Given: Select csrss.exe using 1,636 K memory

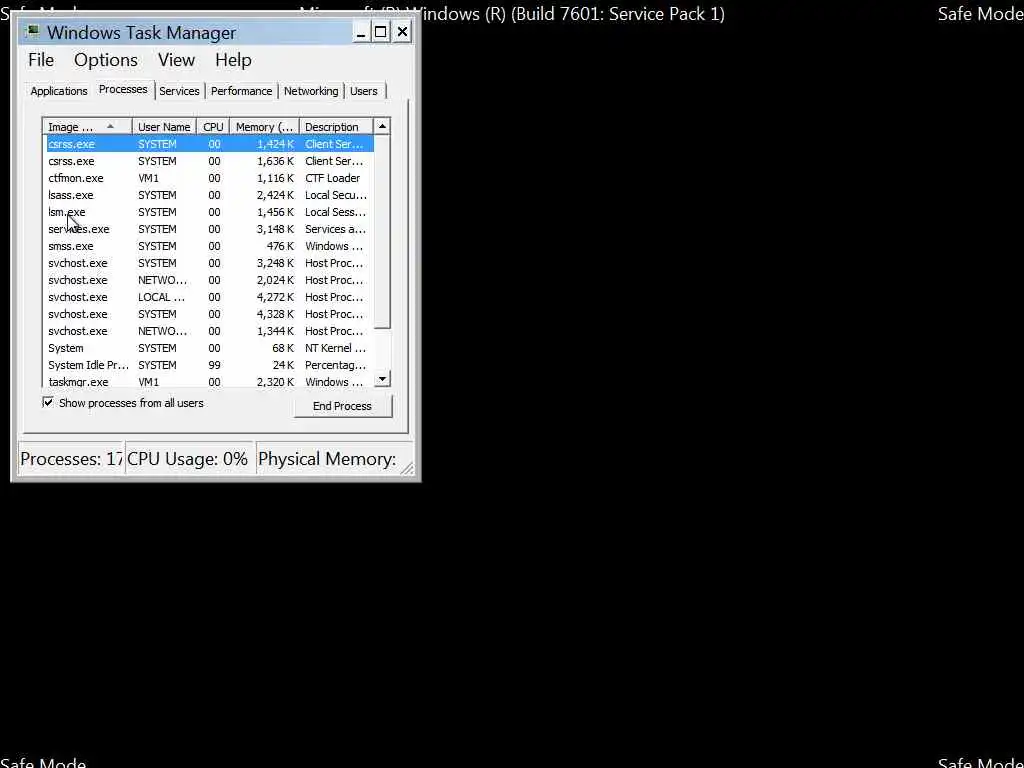Looking at the screenshot, I should click(x=209, y=161).
